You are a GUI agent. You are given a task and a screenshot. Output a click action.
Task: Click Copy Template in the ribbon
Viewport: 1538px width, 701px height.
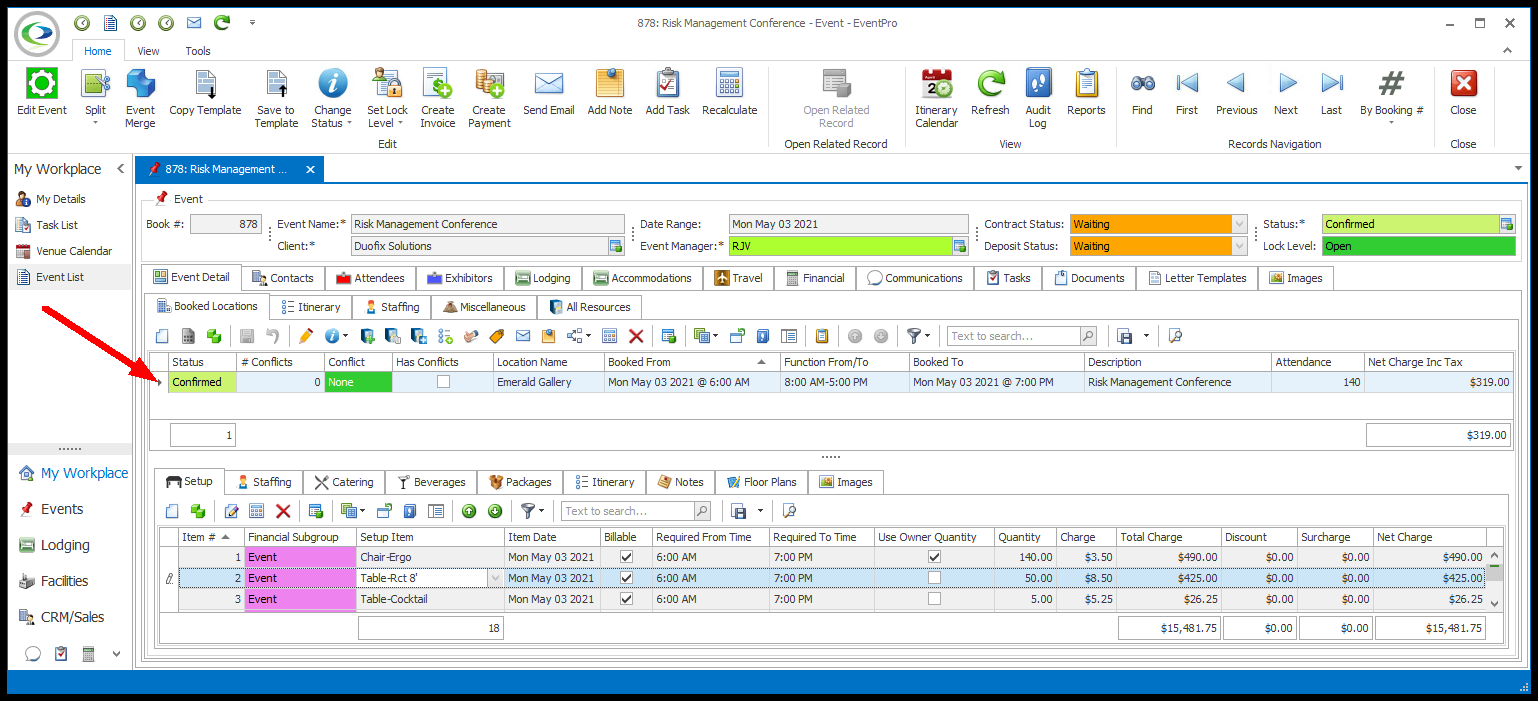[205, 93]
